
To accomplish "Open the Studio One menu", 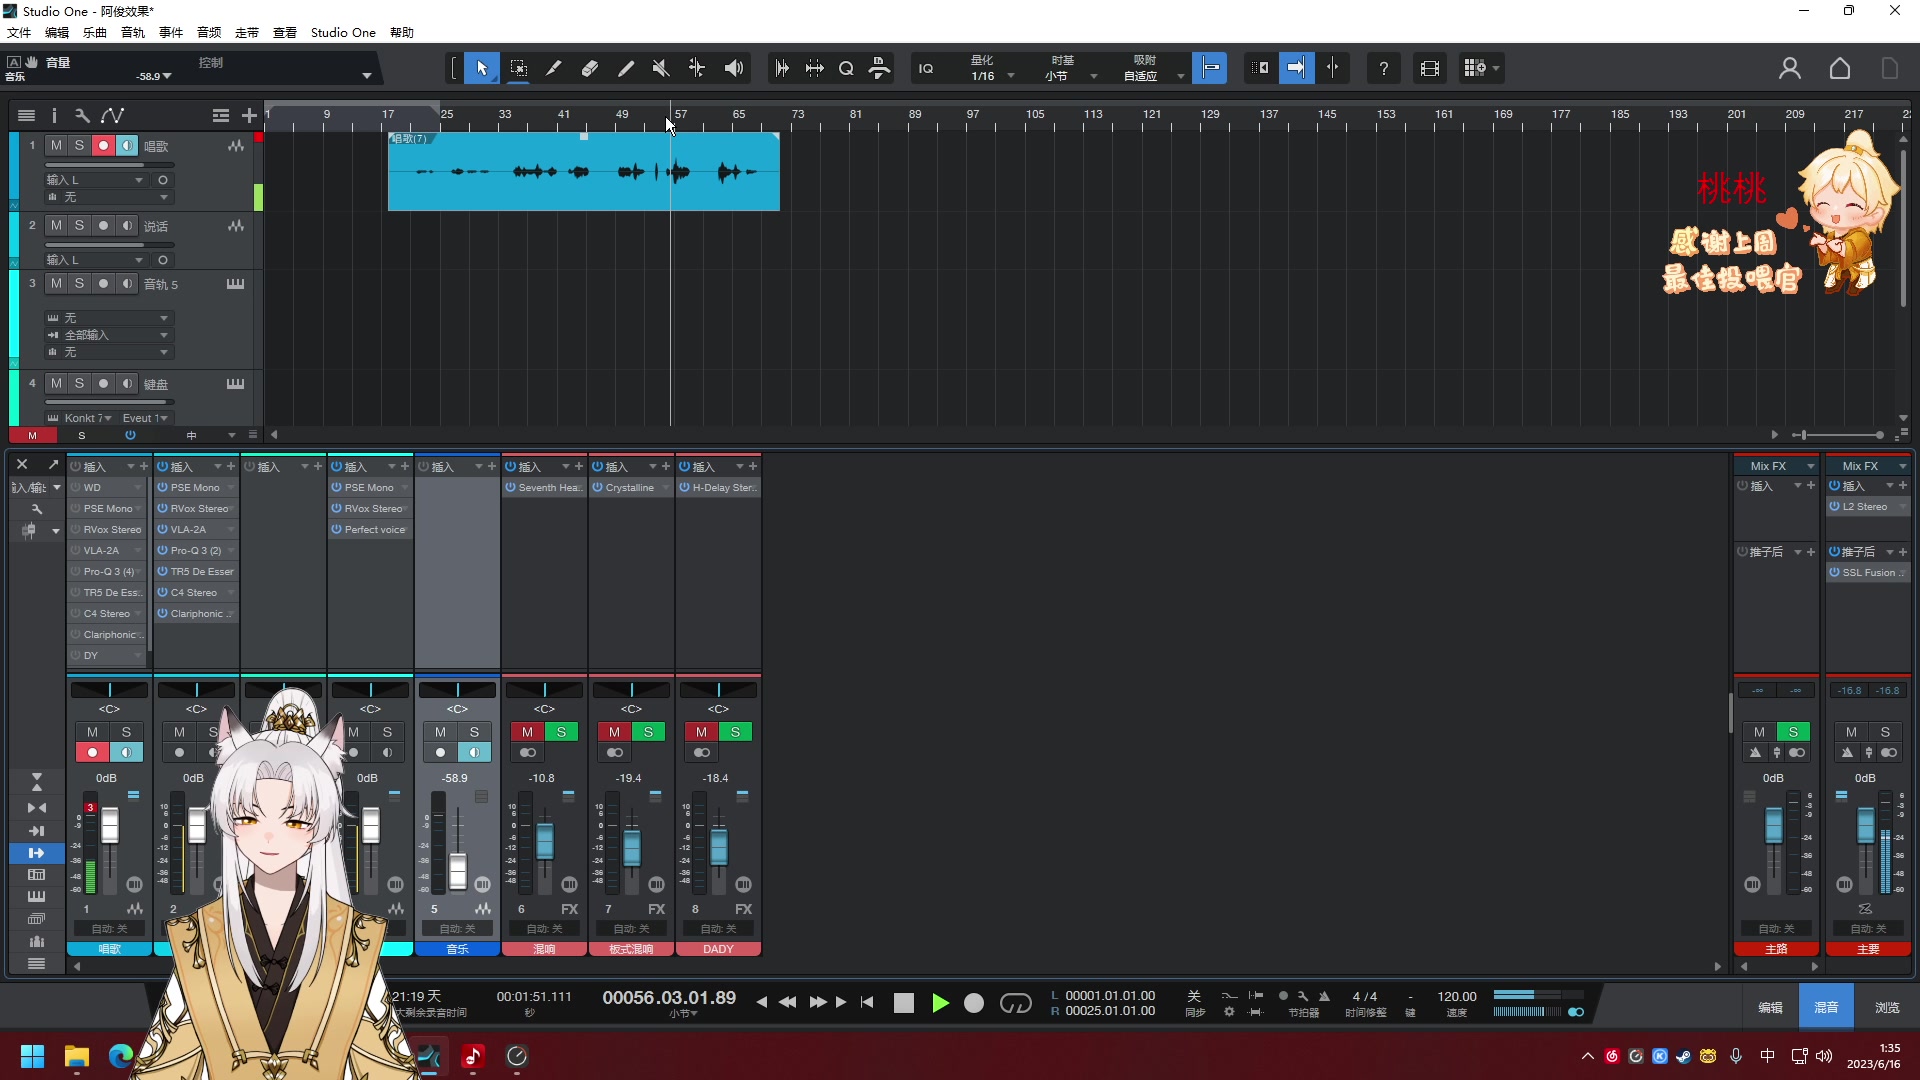I will (343, 32).
